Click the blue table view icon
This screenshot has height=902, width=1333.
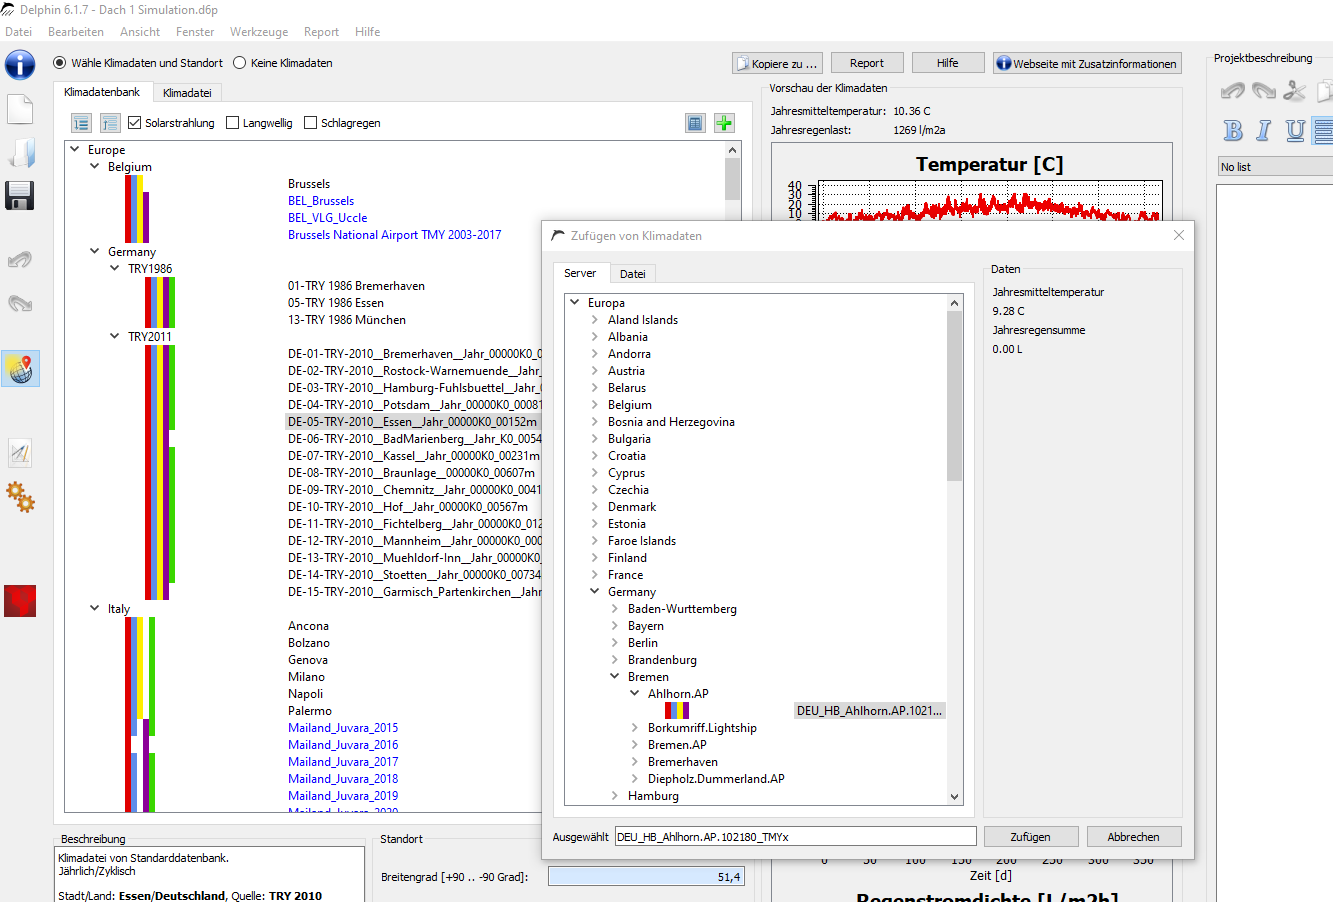coord(695,123)
